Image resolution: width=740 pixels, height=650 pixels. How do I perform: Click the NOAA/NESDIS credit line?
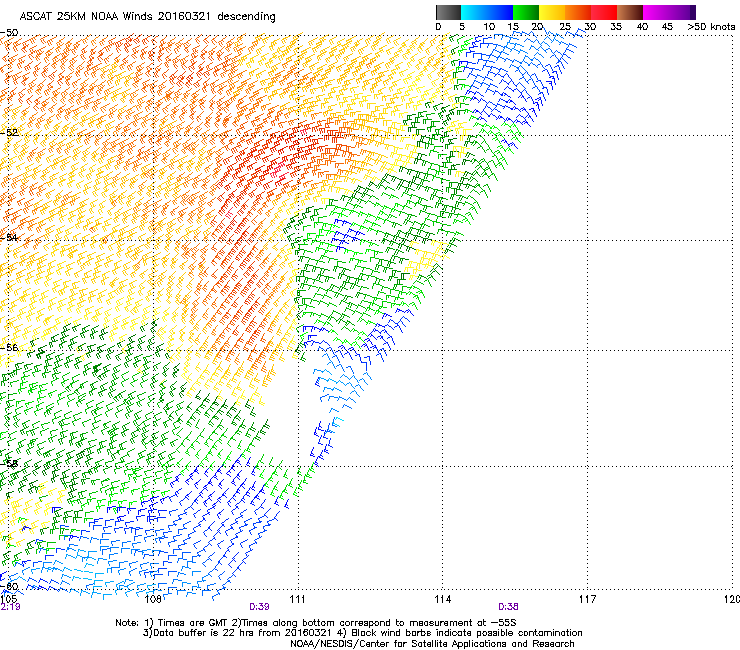tap(432, 643)
